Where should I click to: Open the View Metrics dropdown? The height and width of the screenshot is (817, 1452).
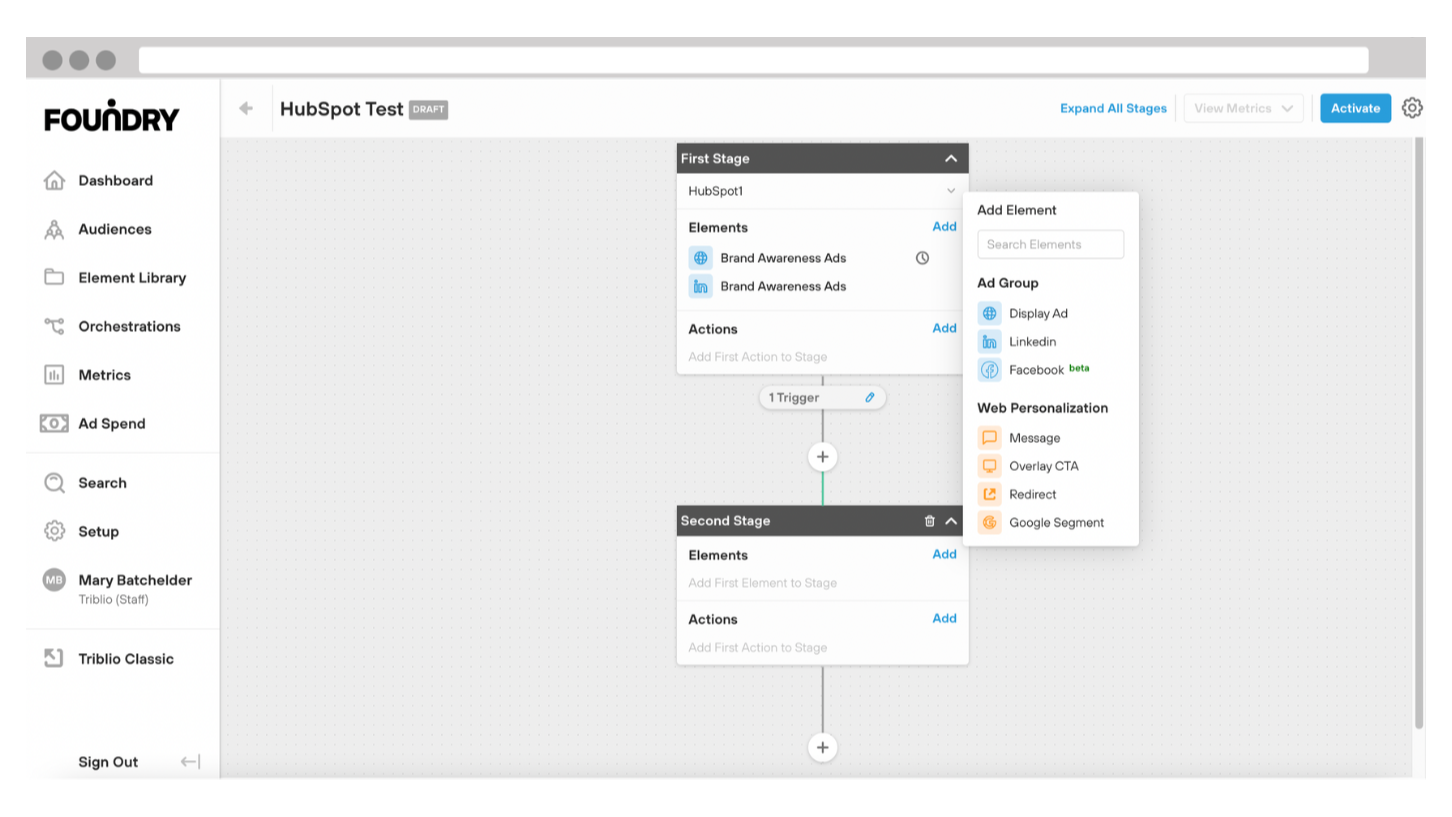(1242, 108)
